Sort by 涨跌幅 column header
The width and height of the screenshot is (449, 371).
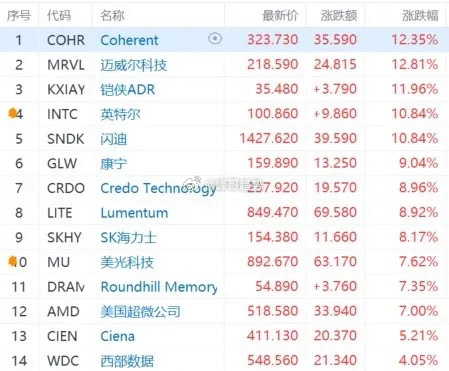point(420,15)
